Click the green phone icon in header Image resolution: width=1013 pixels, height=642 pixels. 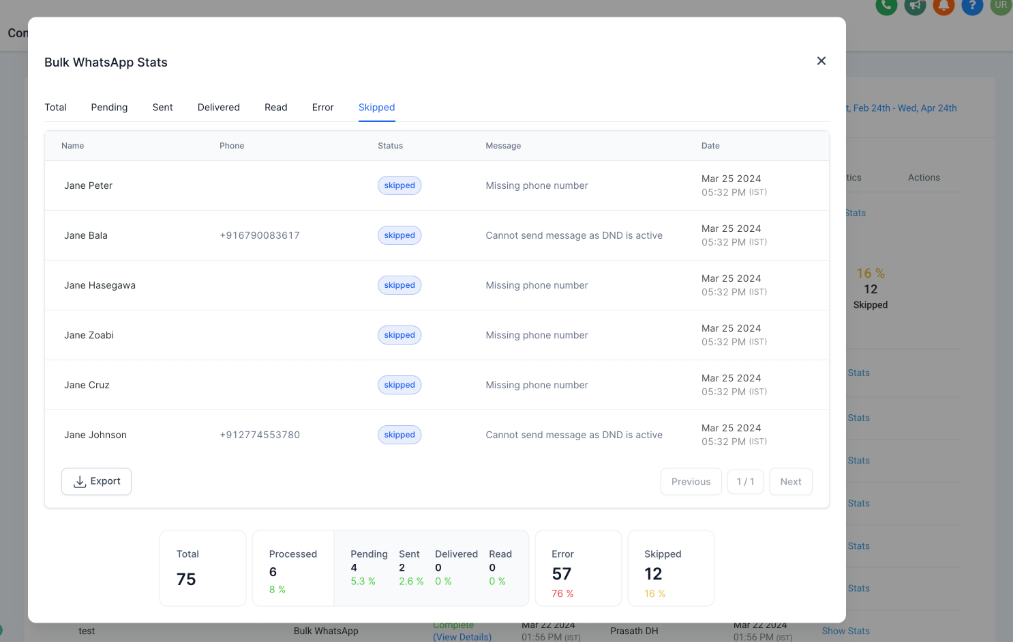point(886,6)
